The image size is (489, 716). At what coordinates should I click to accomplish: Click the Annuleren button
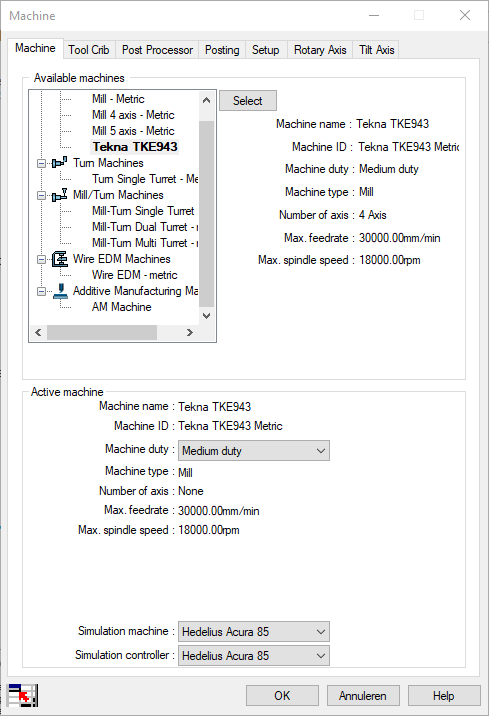[x=363, y=695]
